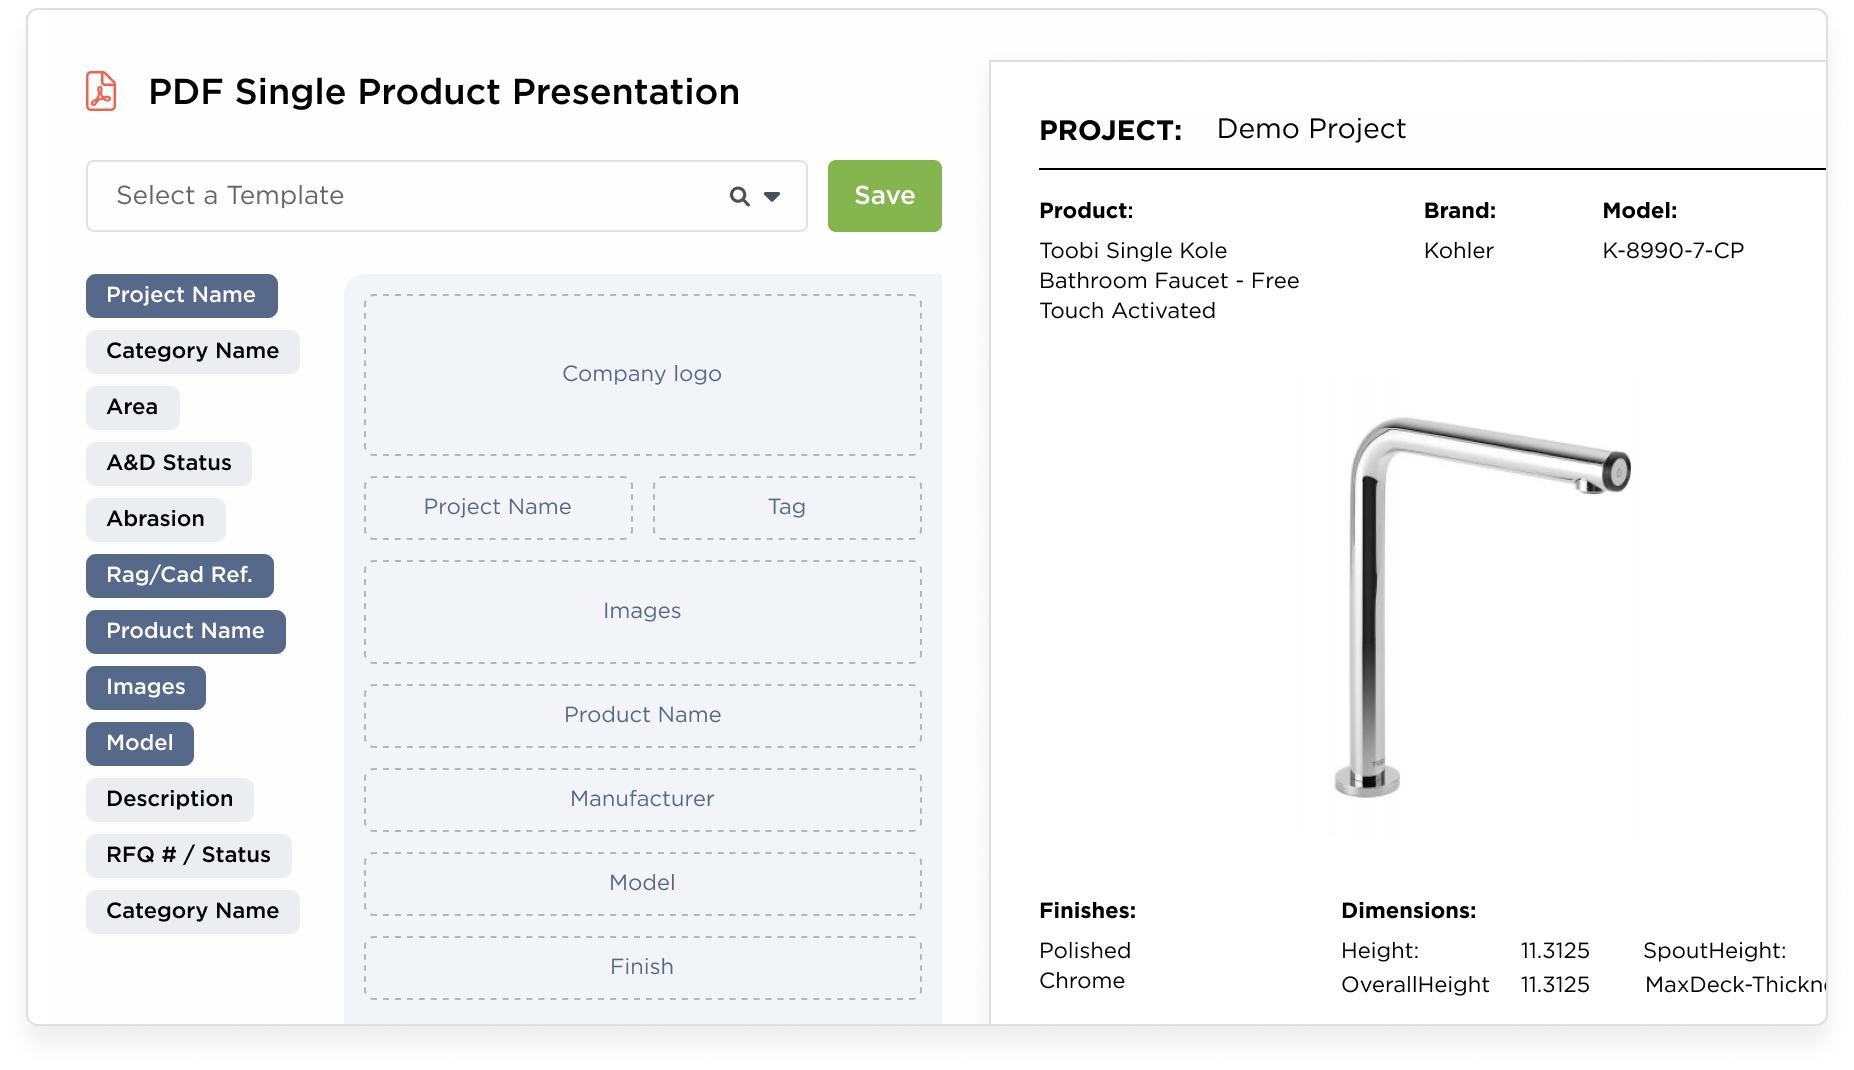This screenshot has width=1854, height=1070.
Task: Select the Tag layout slot
Action: (786, 508)
